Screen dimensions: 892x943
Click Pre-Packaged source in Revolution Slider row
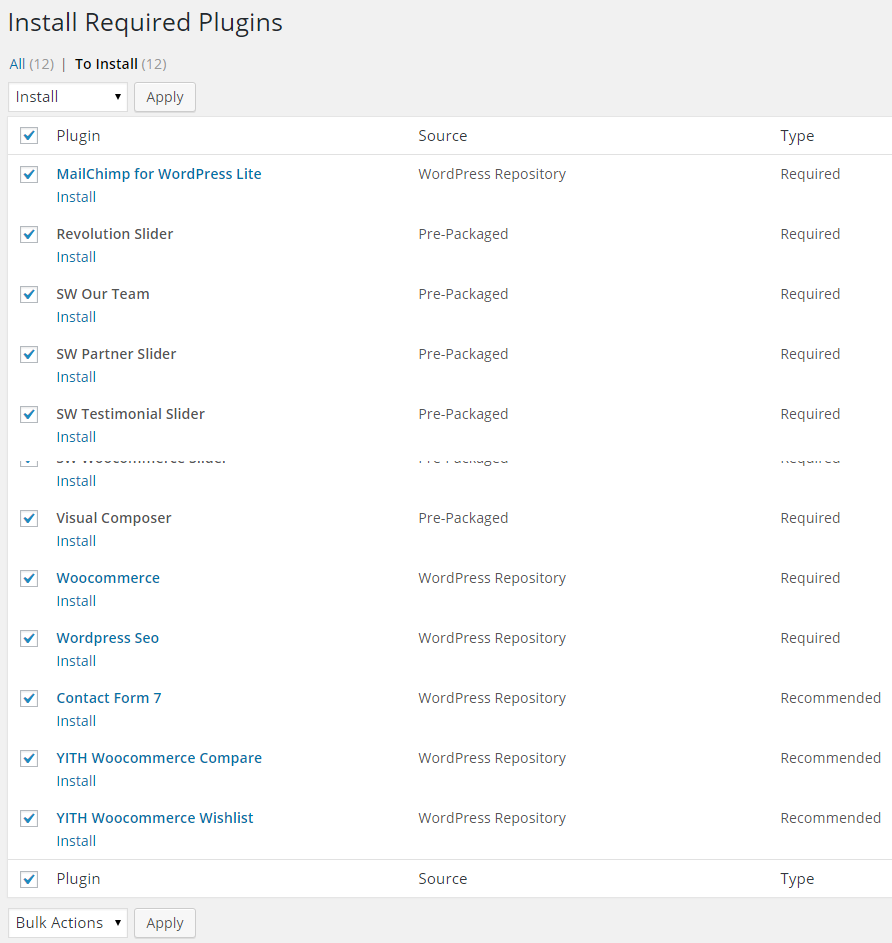[463, 234]
